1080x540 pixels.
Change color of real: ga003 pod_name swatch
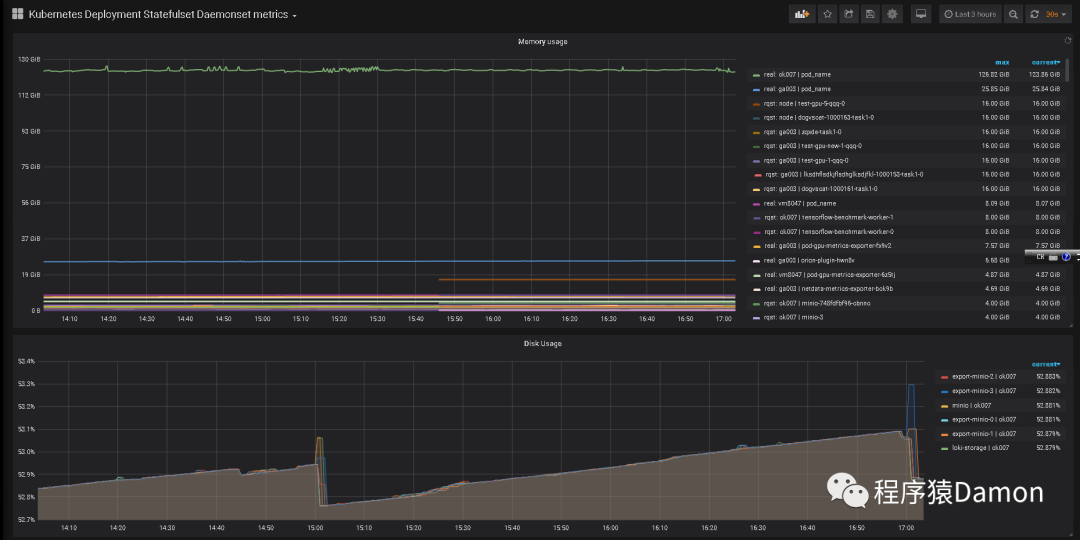click(x=756, y=90)
